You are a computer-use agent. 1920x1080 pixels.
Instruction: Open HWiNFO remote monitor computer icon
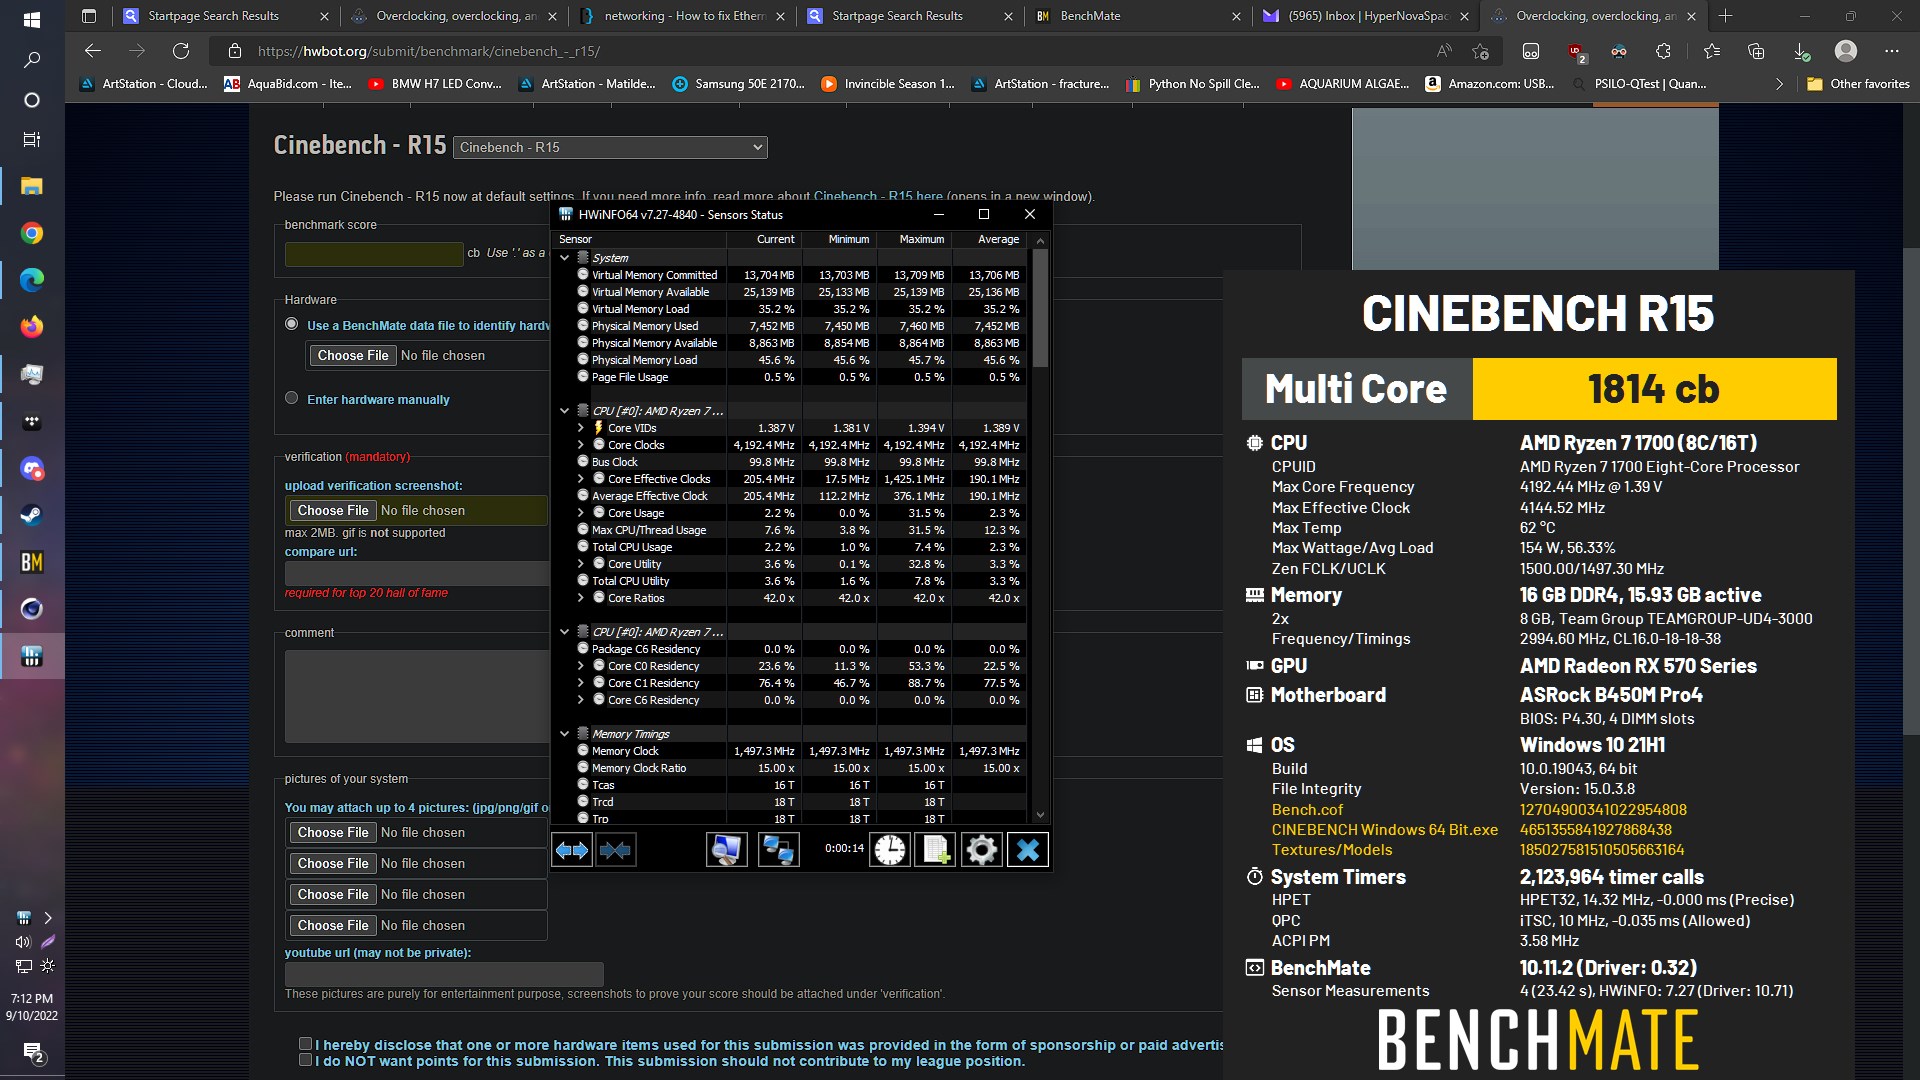726,850
